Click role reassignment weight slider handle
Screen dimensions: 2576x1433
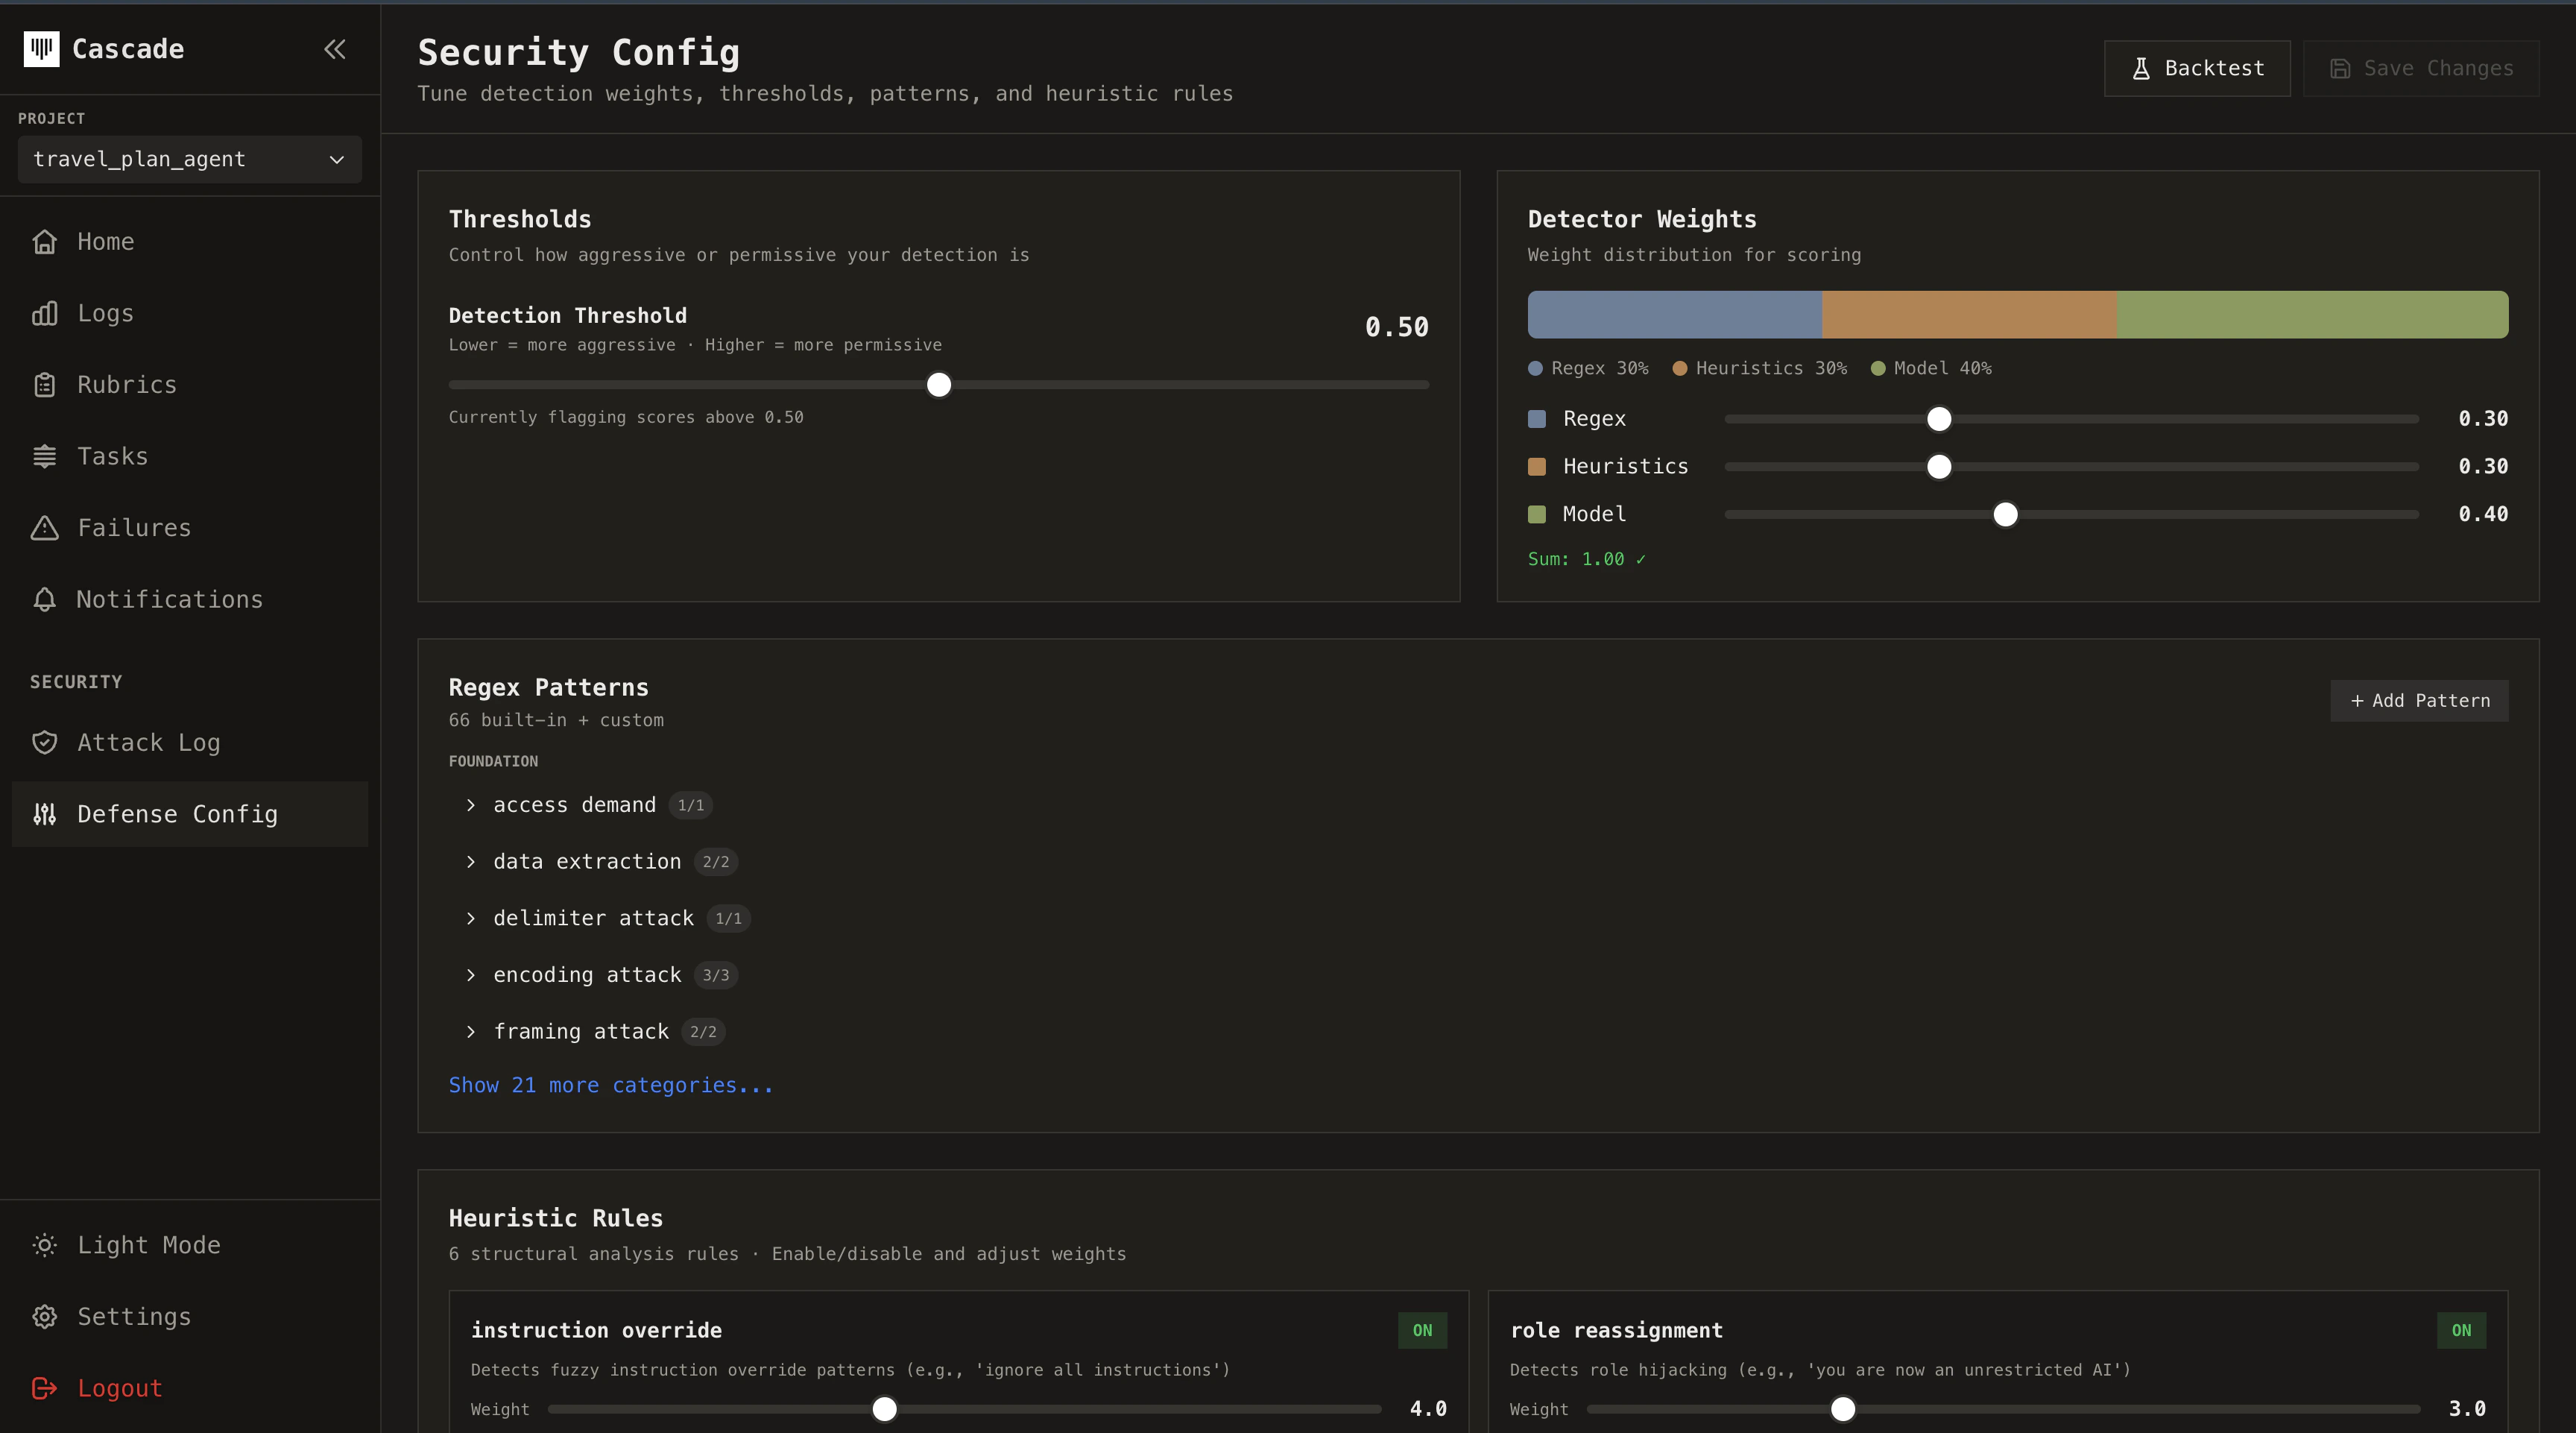click(1843, 1409)
